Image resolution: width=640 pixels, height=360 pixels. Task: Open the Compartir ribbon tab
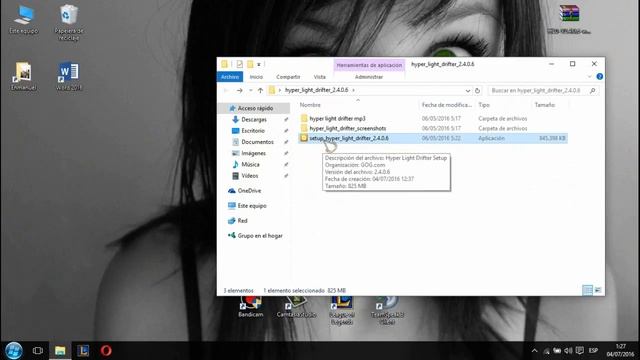(x=288, y=77)
